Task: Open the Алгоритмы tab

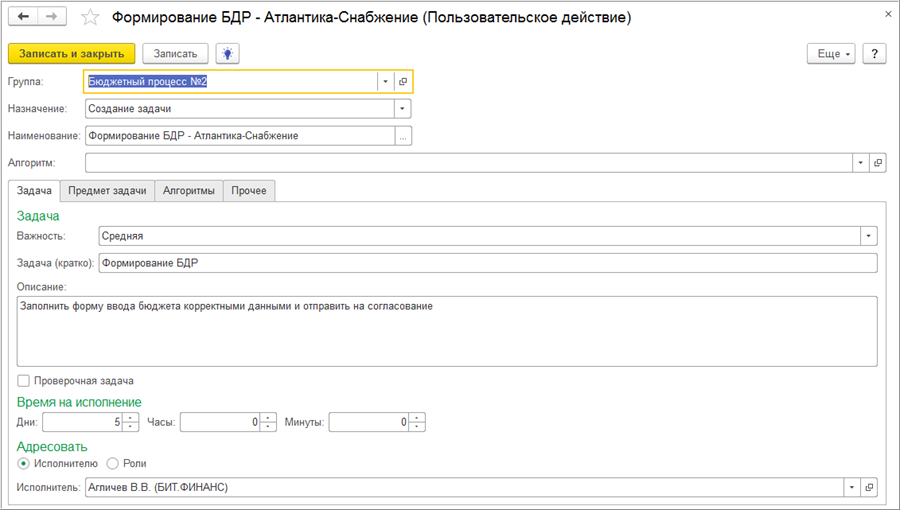Action: pyautogui.click(x=188, y=190)
